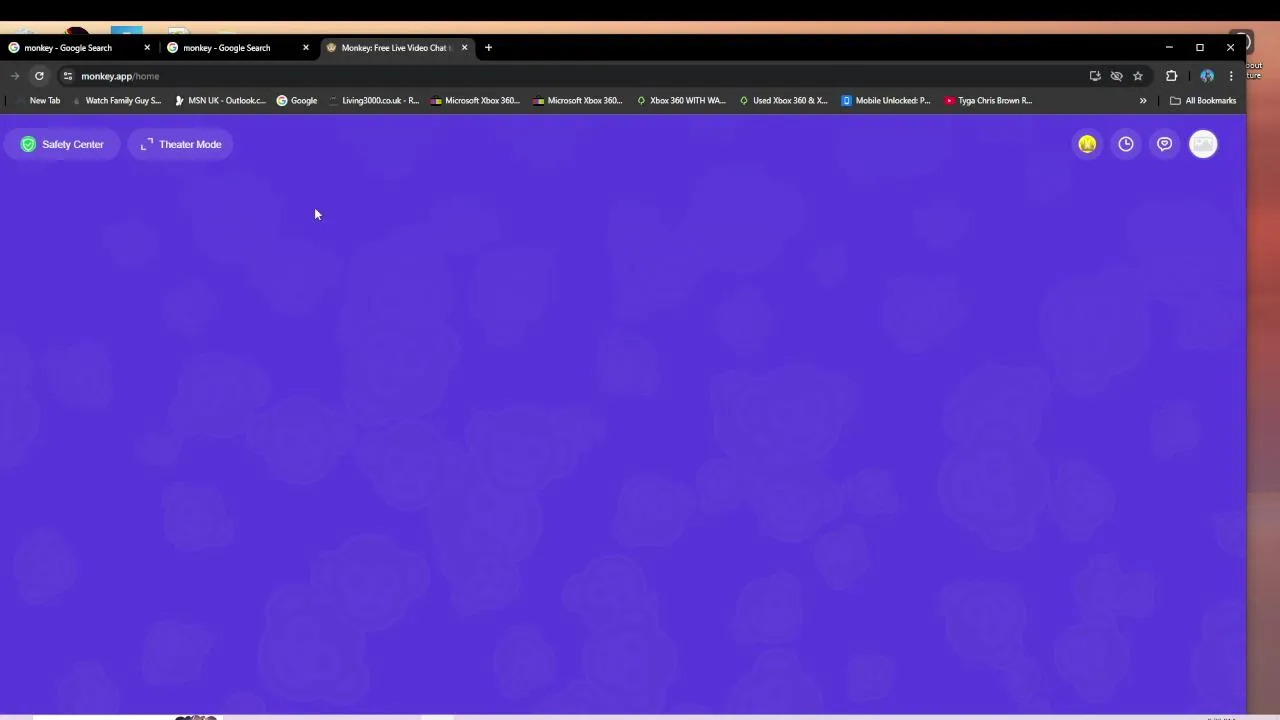Open the MSN UK - Outlook bookmark
Screen dimensions: 1280x720
220,101
